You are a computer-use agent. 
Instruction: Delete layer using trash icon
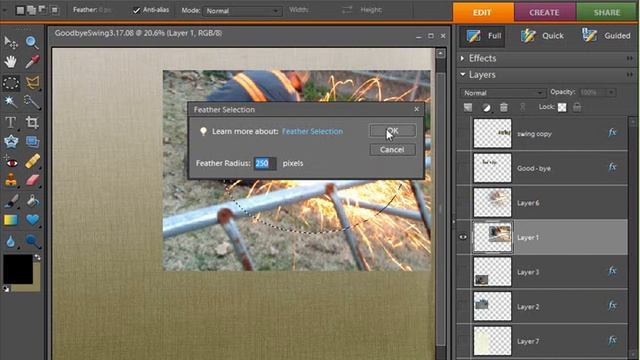click(x=504, y=107)
